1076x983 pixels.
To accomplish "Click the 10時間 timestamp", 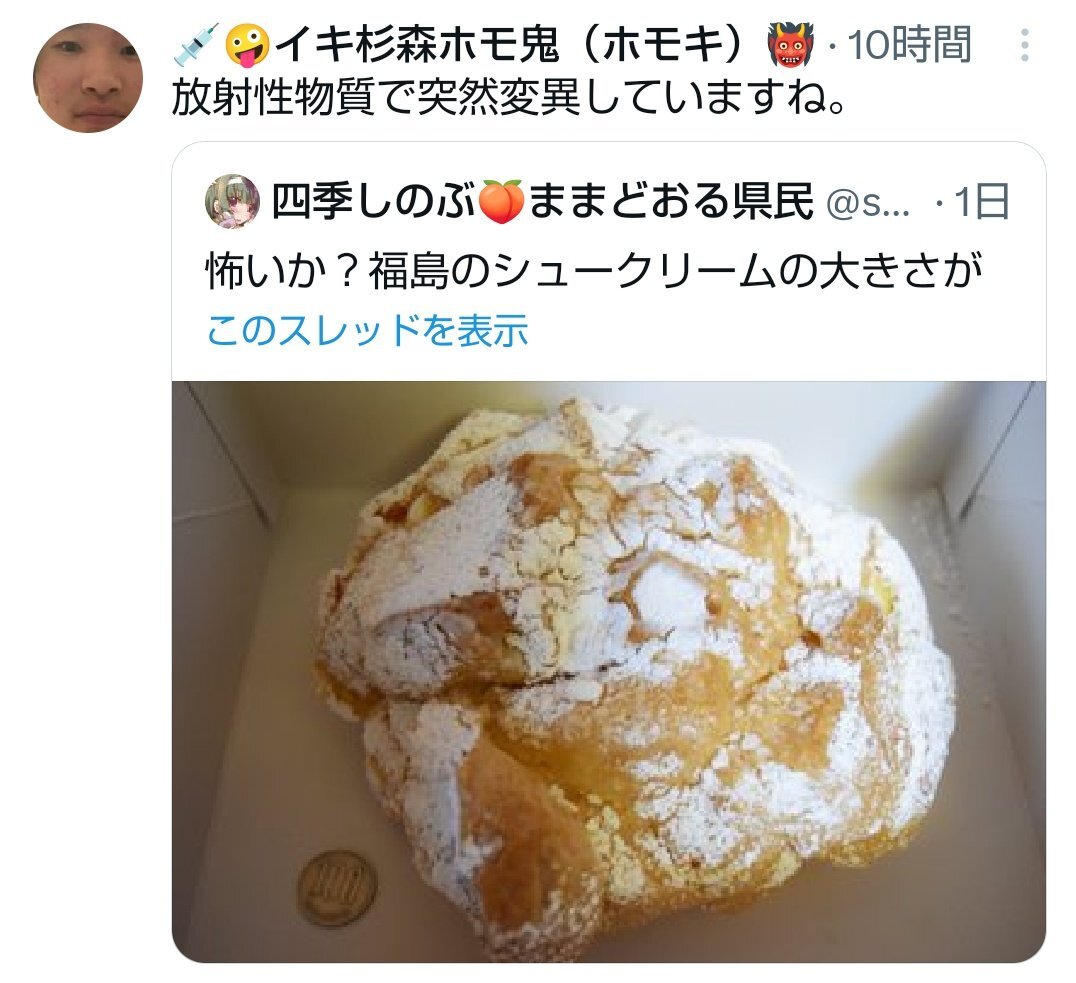I will pos(909,45).
